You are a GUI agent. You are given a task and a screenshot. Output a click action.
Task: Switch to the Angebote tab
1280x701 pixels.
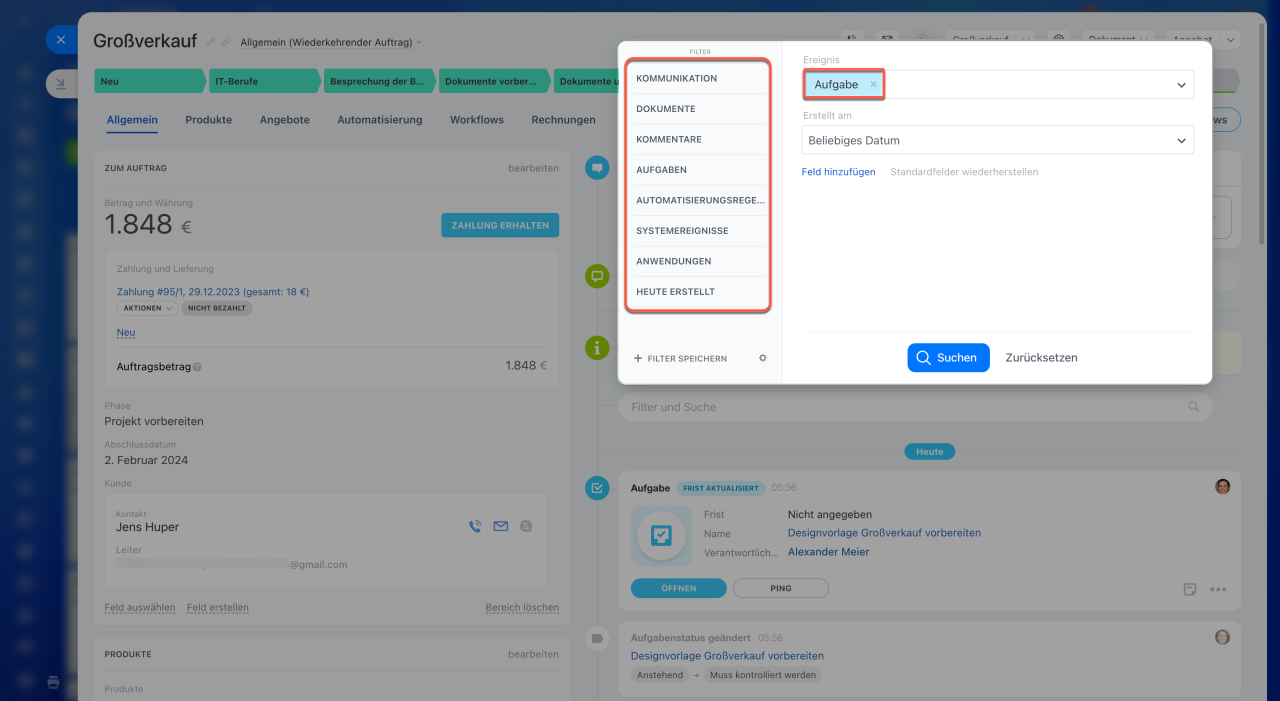[285, 119]
